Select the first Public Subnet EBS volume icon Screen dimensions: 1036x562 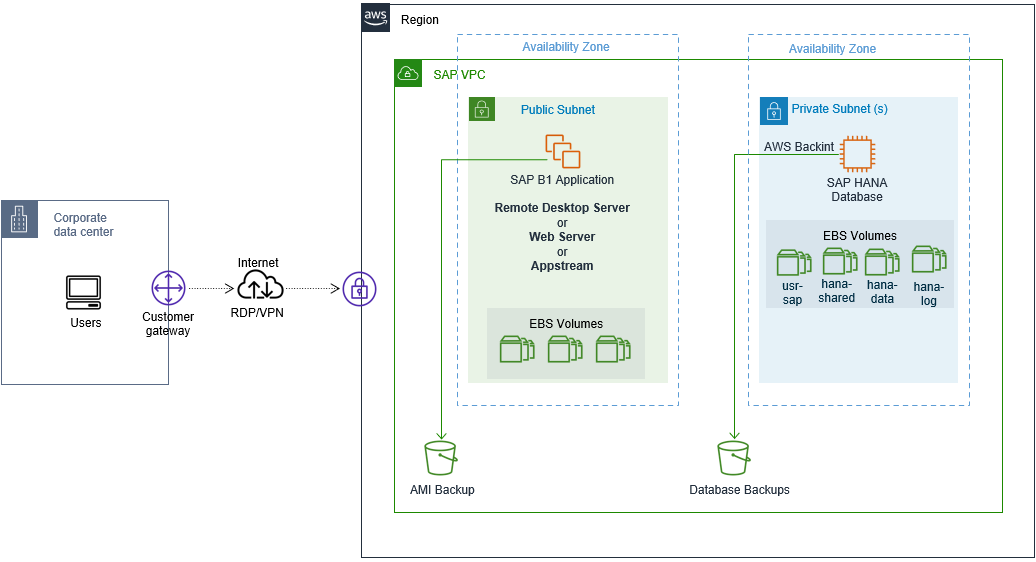click(517, 349)
